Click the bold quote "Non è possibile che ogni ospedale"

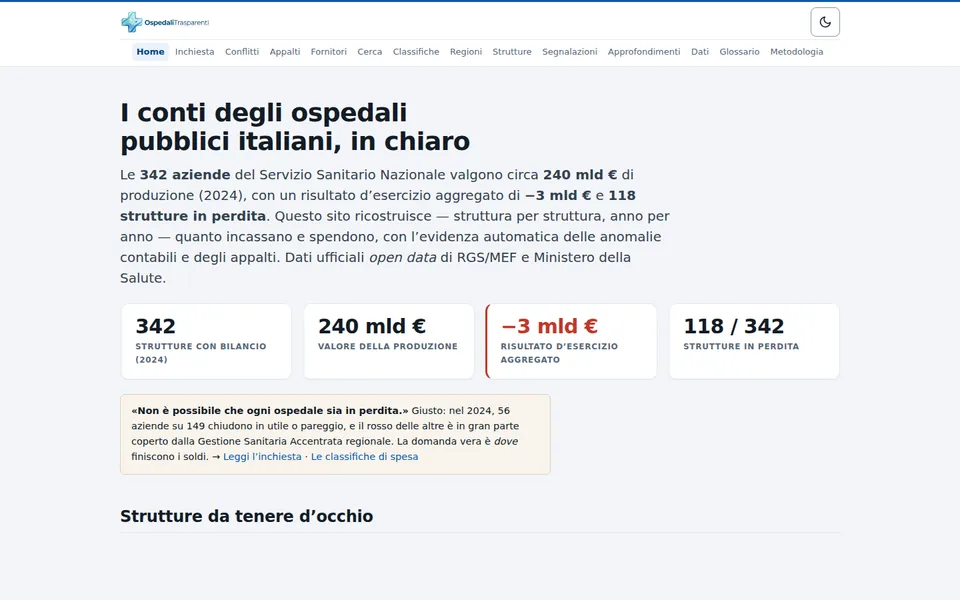(x=269, y=411)
